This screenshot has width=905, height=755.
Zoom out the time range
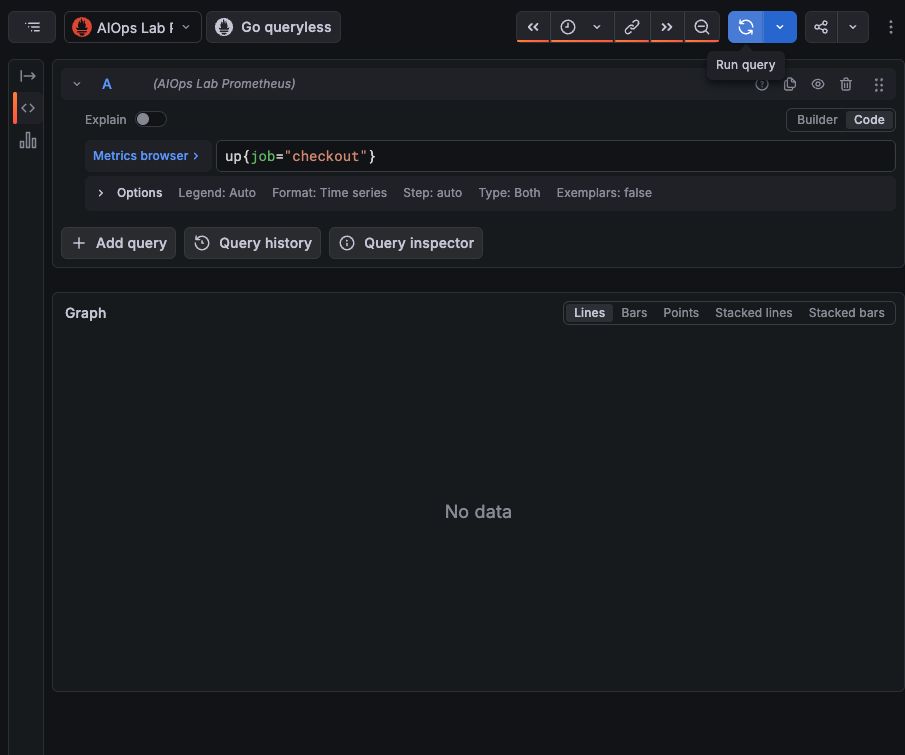(702, 27)
